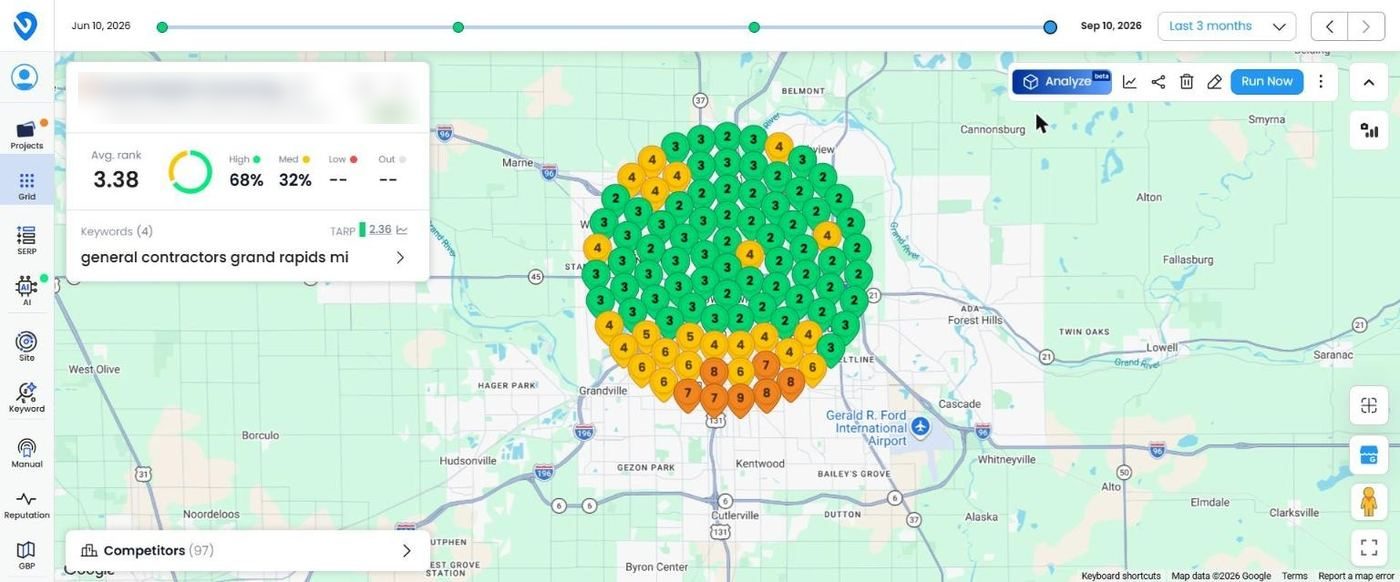The height and width of the screenshot is (582, 1400).
Task: Expand the Competitors (97) panel
Action: coord(248,551)
